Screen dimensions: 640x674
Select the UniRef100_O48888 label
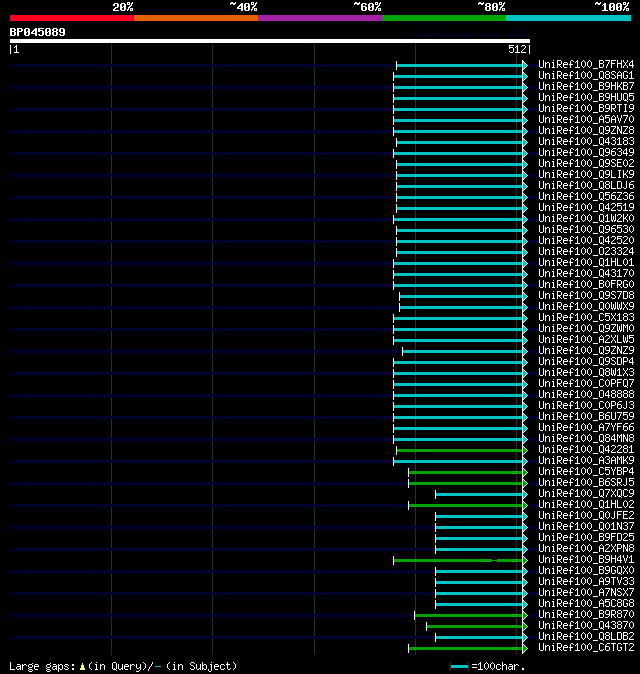click(586, 395)
